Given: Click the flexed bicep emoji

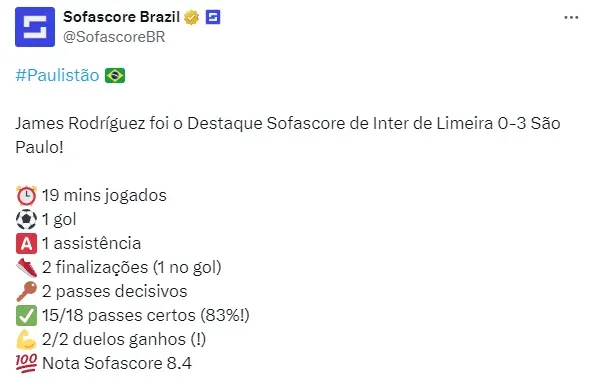Looking at the screenshot, I should click(26, 340).
